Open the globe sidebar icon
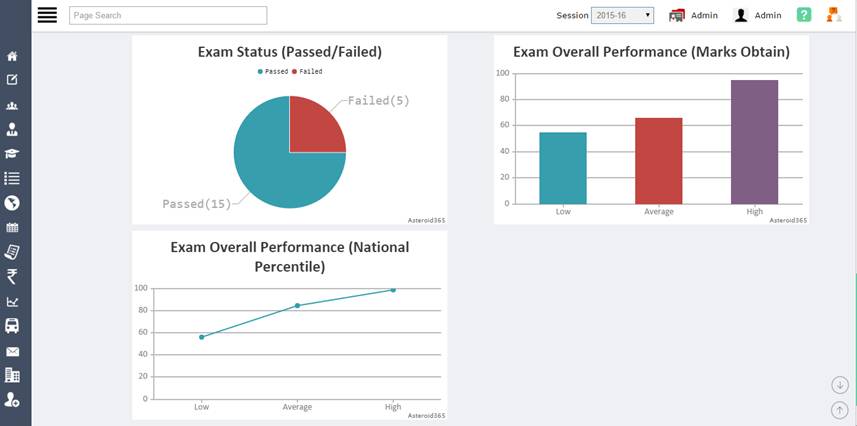This screenshot has height=426, width=857. pos(12,203)
